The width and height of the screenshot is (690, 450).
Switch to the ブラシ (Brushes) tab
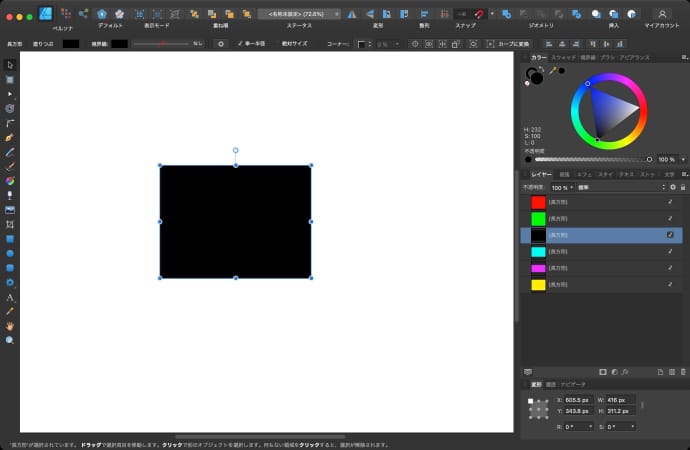pos(607,57)
